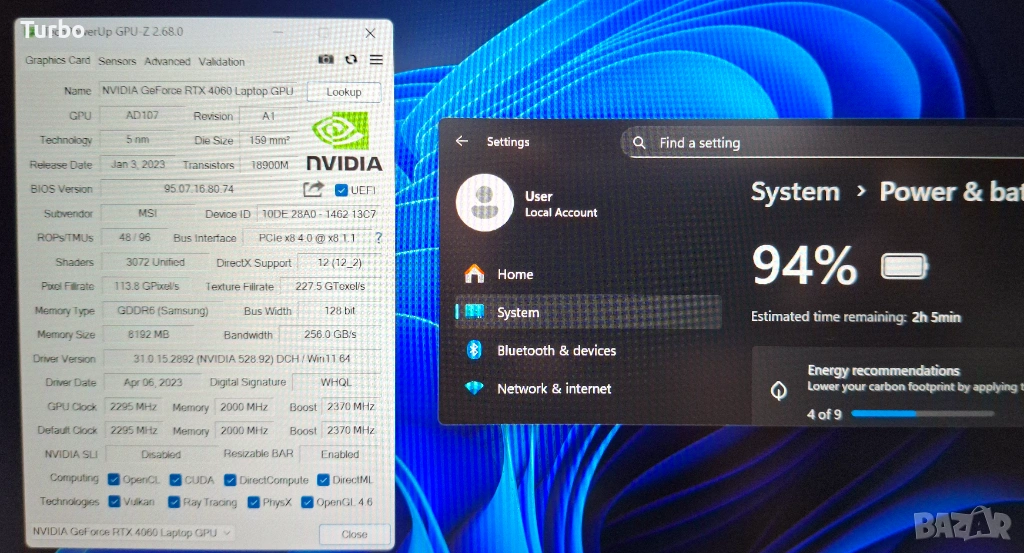Click the GPU-Z screenshot camera icon
The width and height of the screenshot is (1024, 553).
326,60
